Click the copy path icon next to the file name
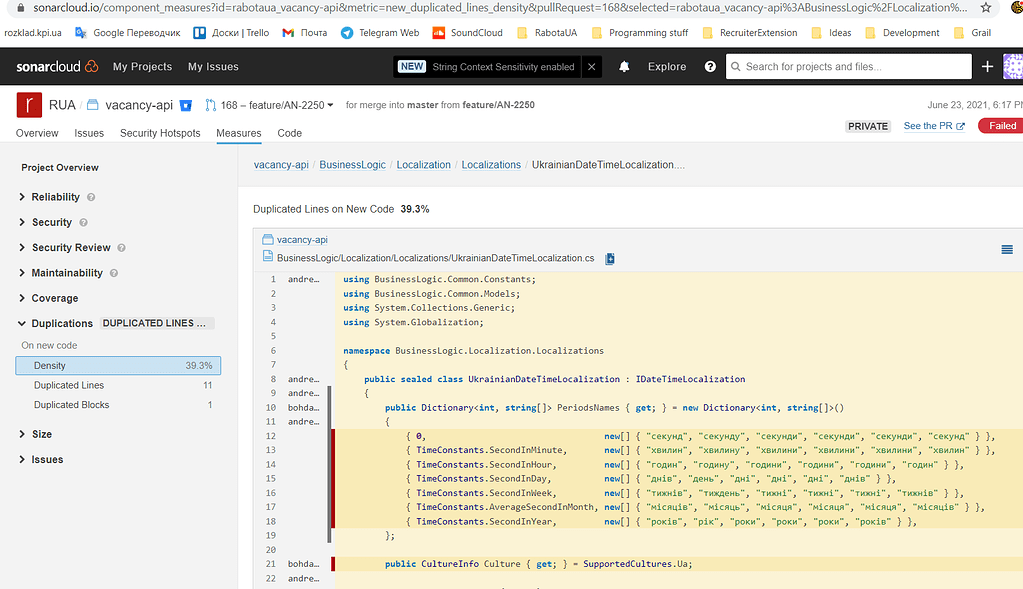This screenshot has height=589, width=1023. point(609,256)
